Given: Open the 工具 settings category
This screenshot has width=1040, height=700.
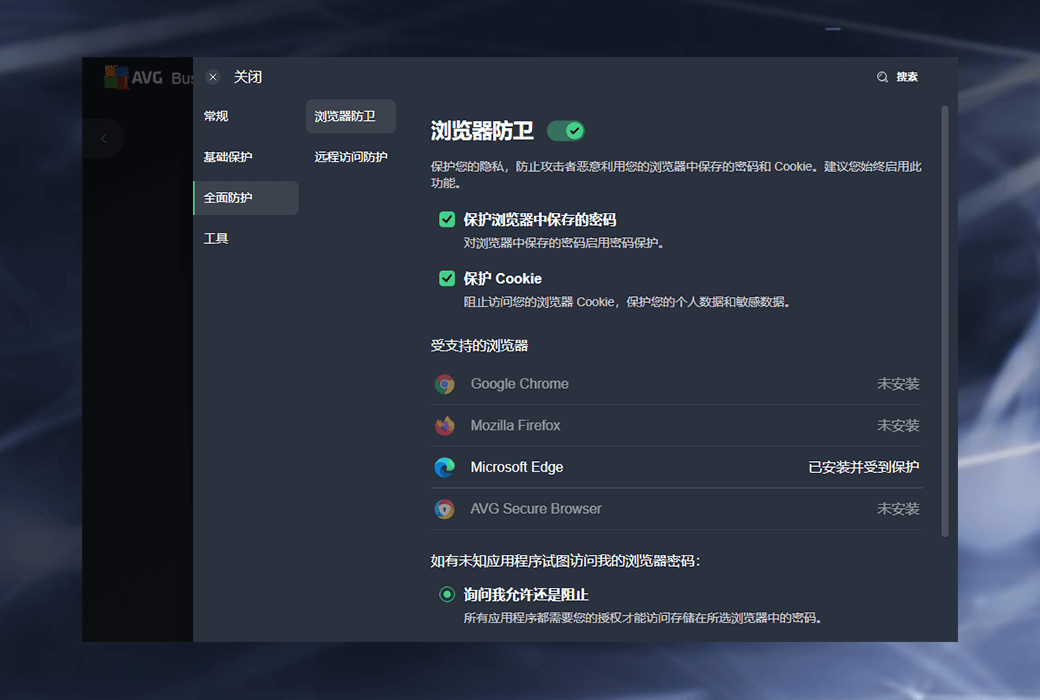Looking at the screenshot, I should tap(216, 239).
